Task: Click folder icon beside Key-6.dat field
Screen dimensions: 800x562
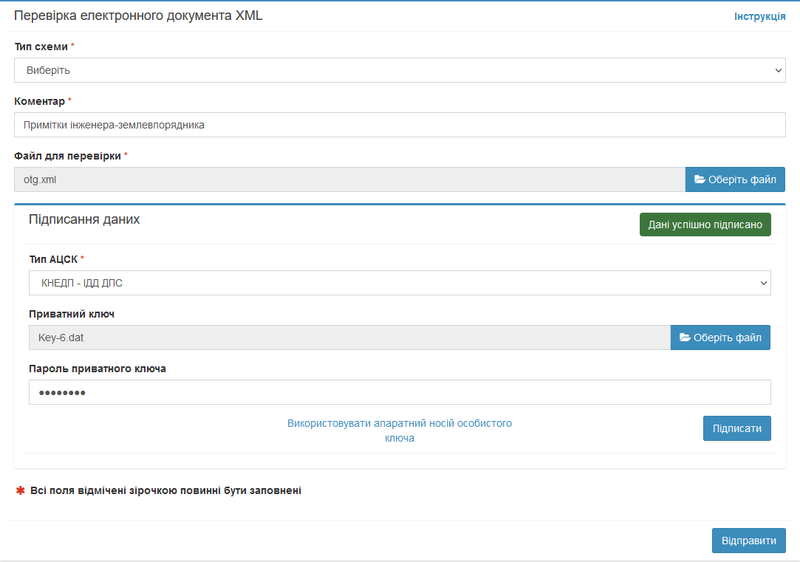Action: click(685, 338)
